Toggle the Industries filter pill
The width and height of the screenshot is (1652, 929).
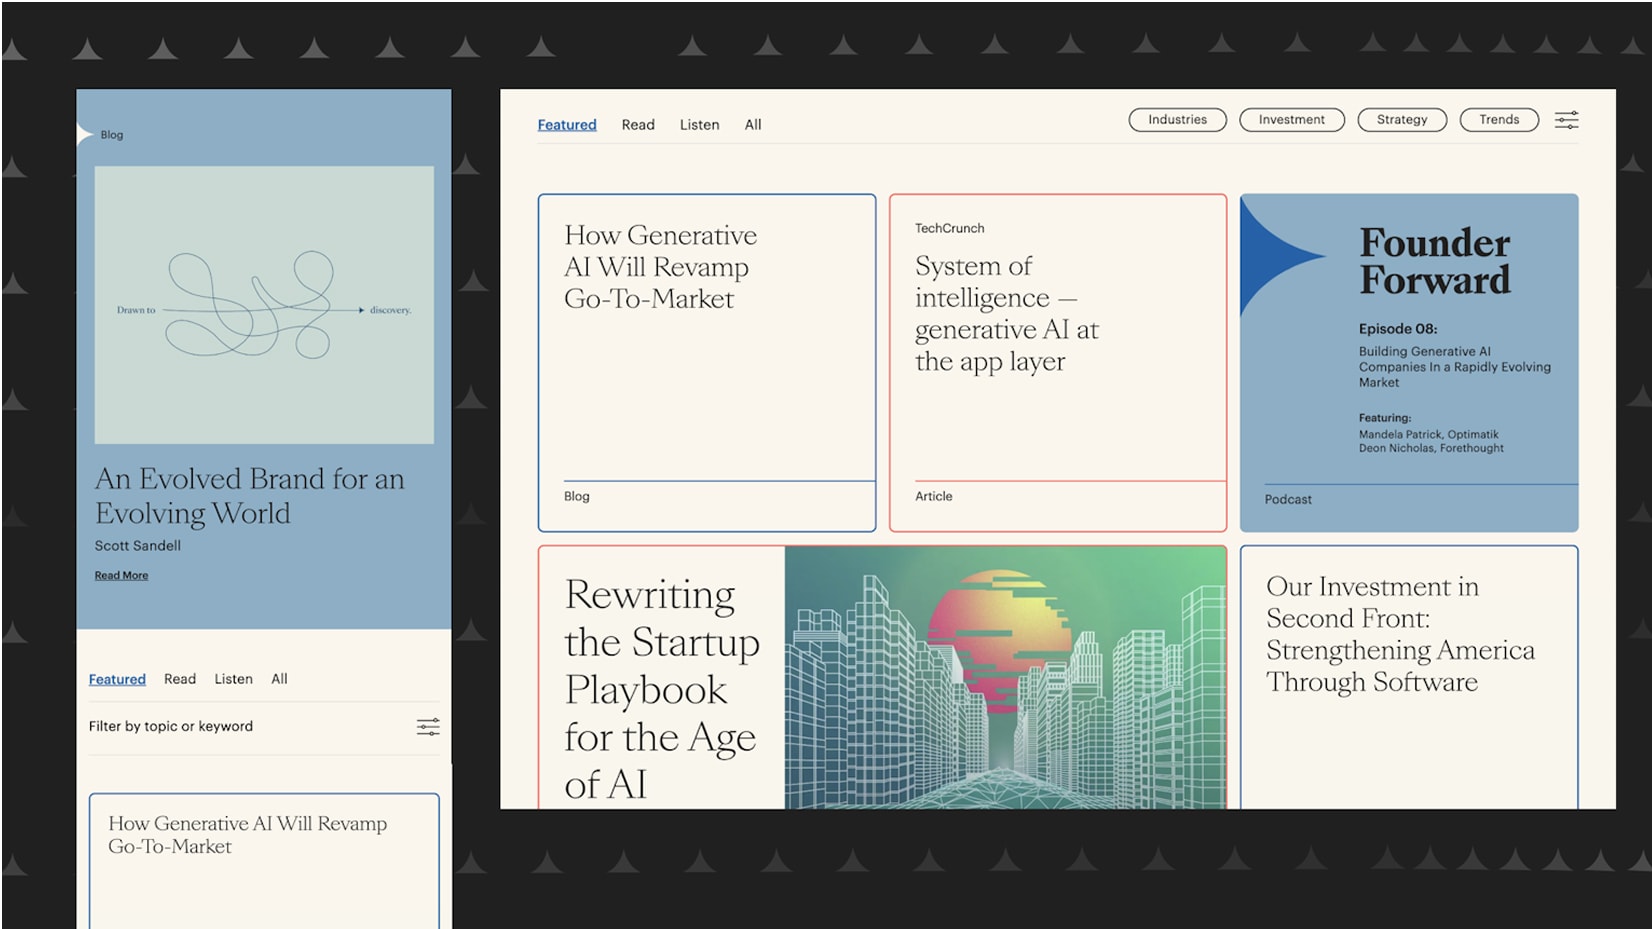coord(1177,120)
